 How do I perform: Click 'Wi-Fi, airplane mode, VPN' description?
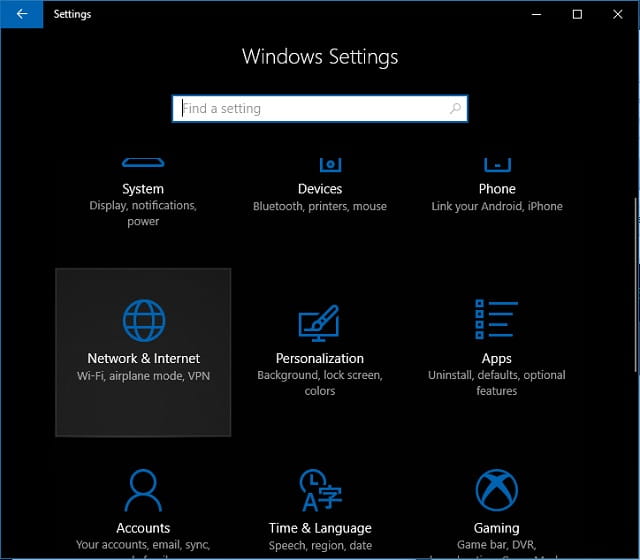(143, 376)
